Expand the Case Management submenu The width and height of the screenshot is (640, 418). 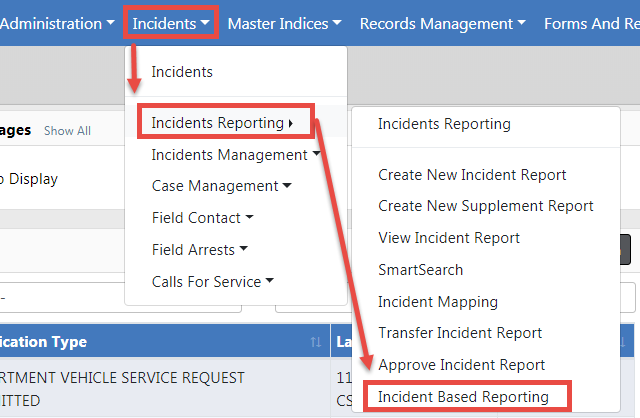(x=221, y=186)
